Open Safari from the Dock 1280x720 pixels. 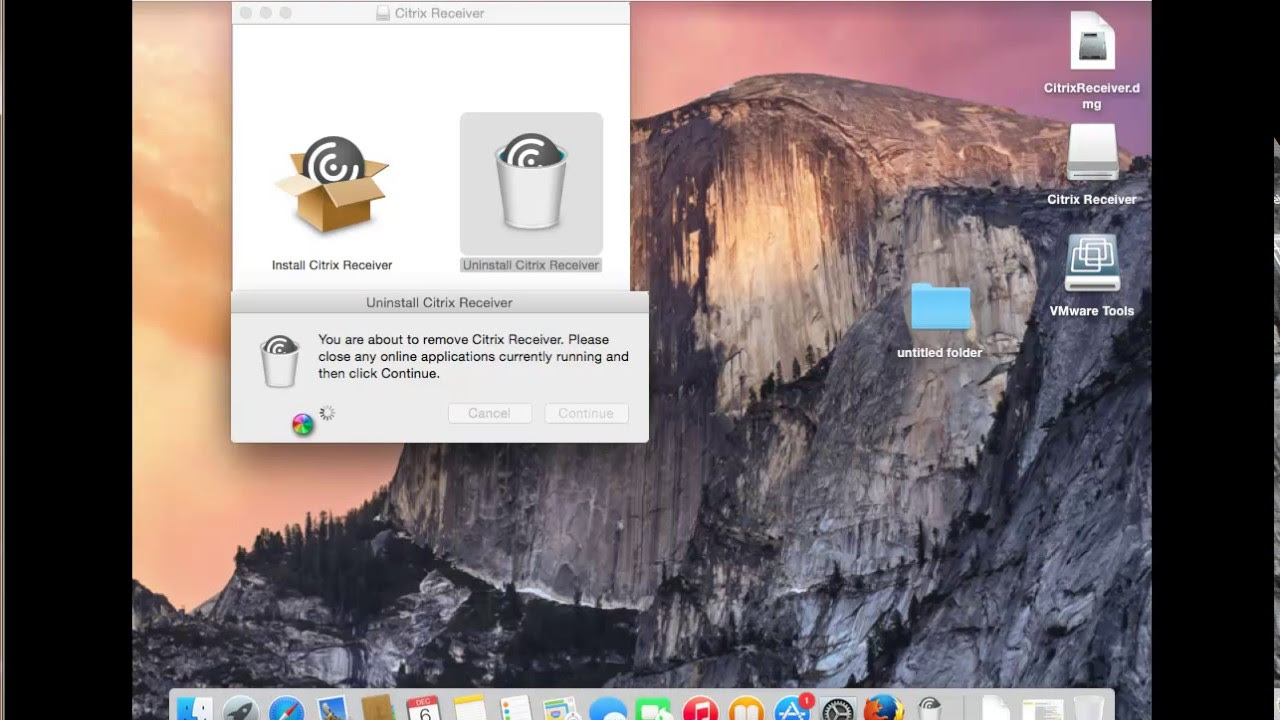[287, 708]
